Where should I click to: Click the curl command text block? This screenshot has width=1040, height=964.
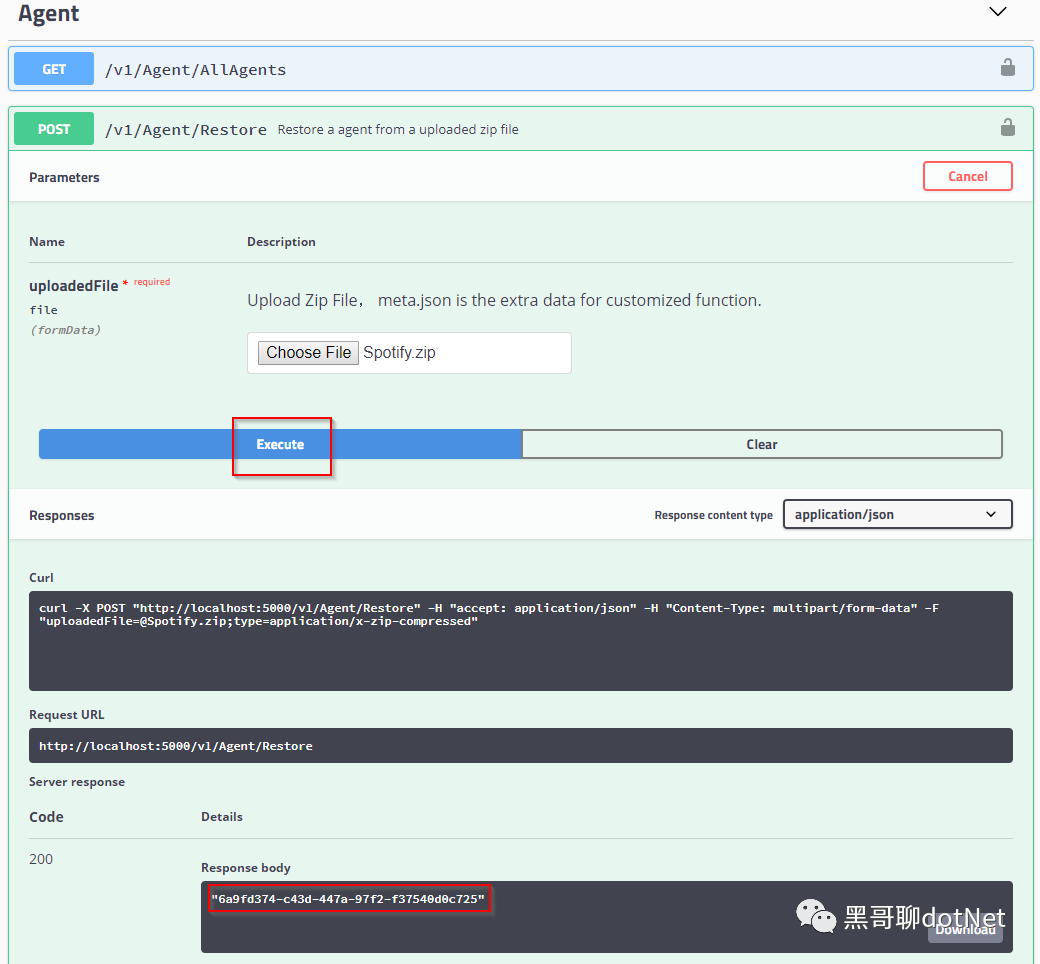[521, 640]
